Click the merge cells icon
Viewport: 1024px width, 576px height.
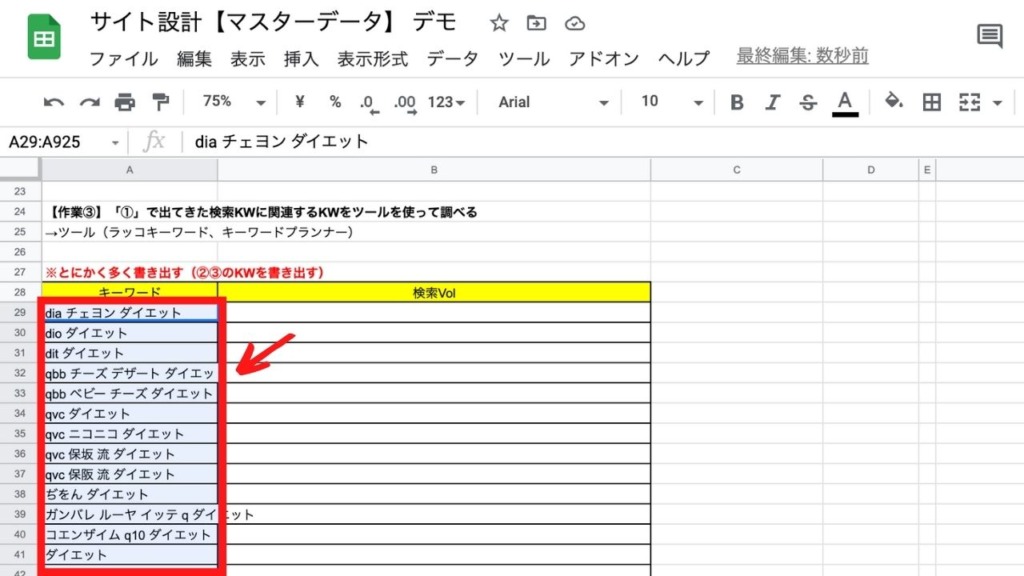pos(970,103)
